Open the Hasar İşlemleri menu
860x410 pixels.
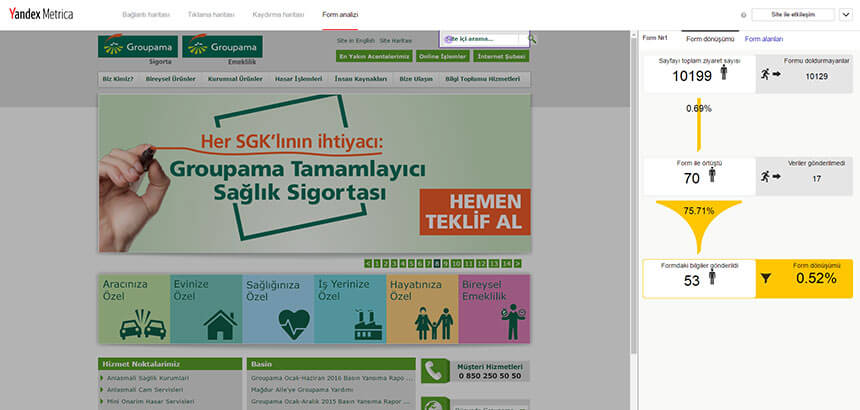click(298, 79)
